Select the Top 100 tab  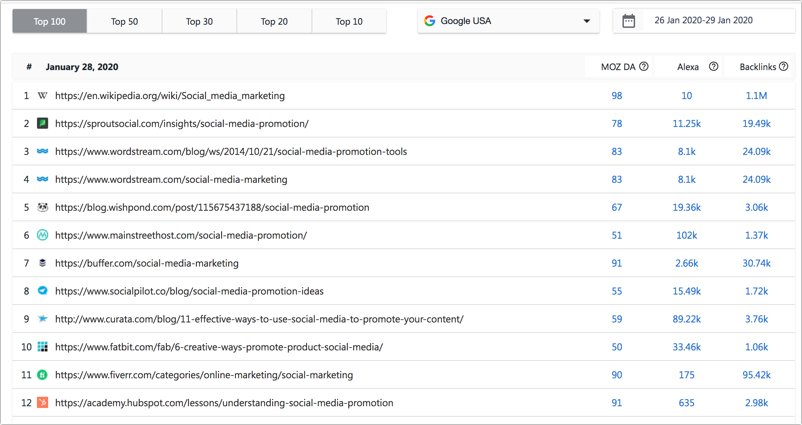[49, 21]
